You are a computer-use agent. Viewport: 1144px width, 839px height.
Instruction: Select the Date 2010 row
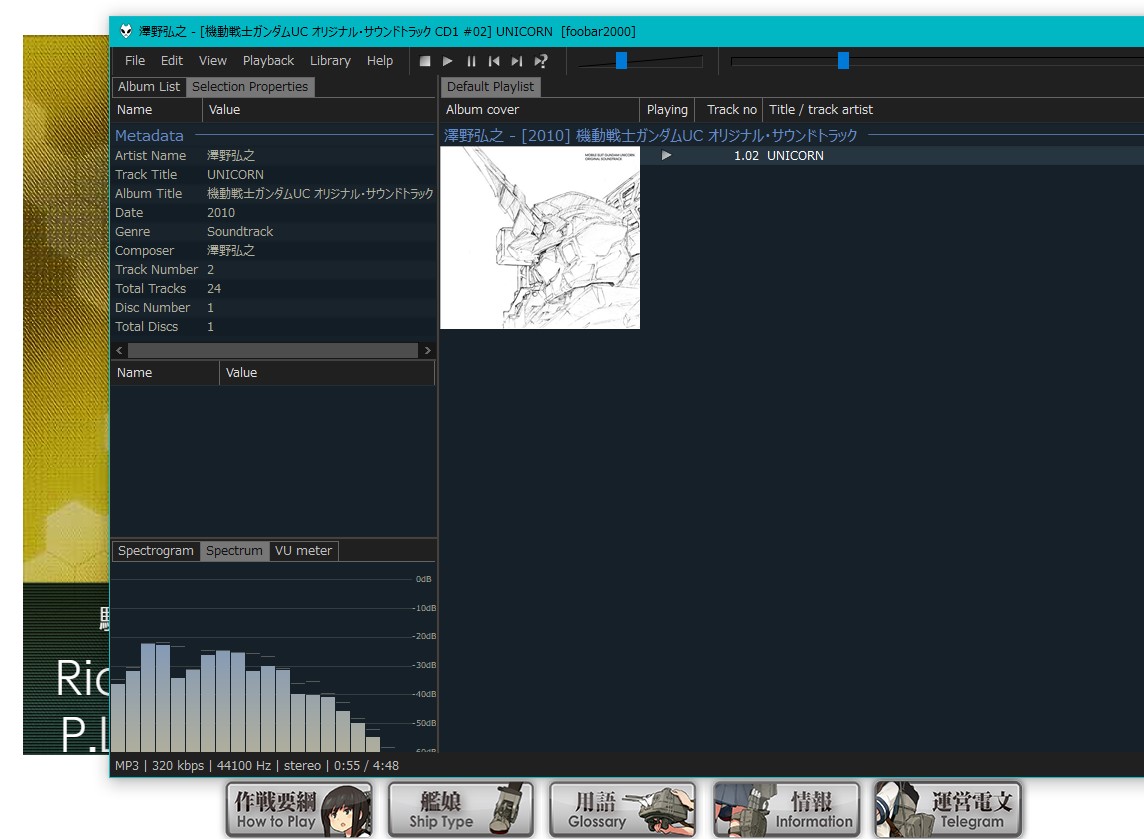[x=274, y=212]
